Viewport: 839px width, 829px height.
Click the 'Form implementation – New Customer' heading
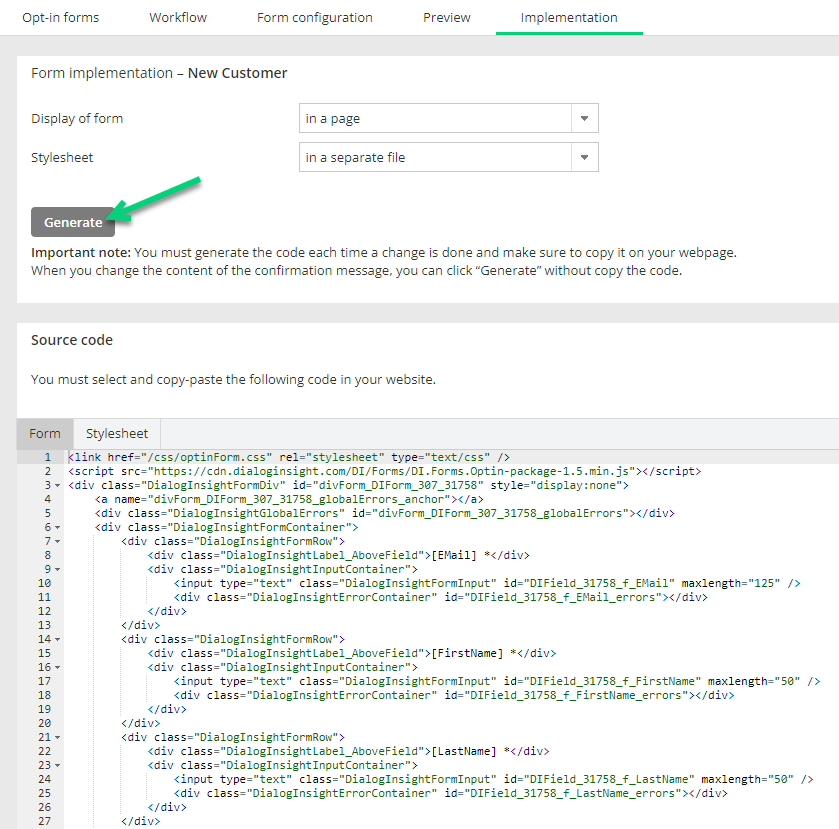159,73
